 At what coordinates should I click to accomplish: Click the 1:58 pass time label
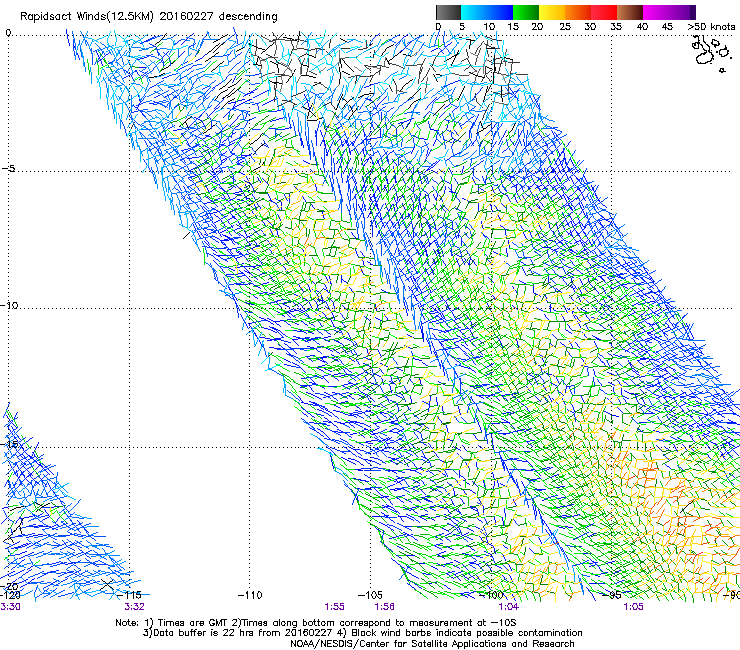click(384, 607)
